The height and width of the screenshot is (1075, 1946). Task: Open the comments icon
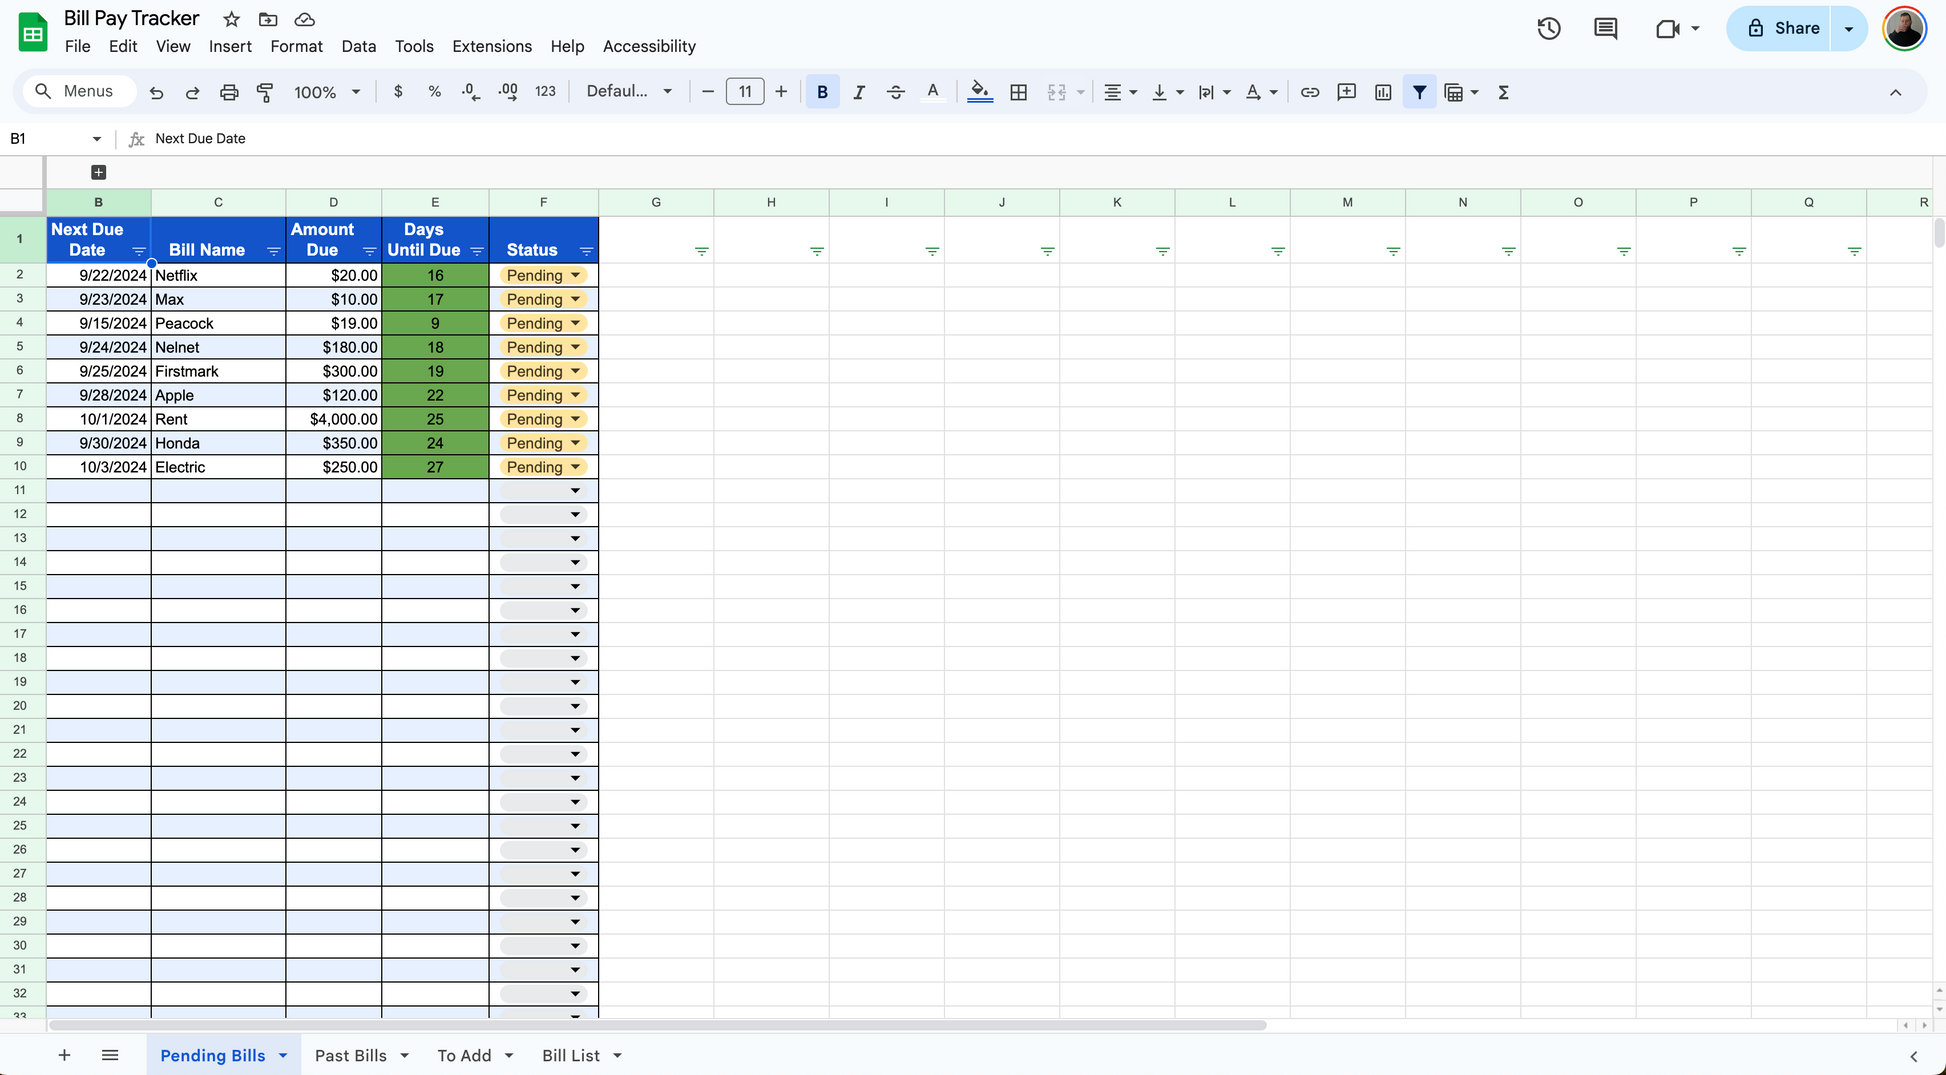[x=1605, y=28]
